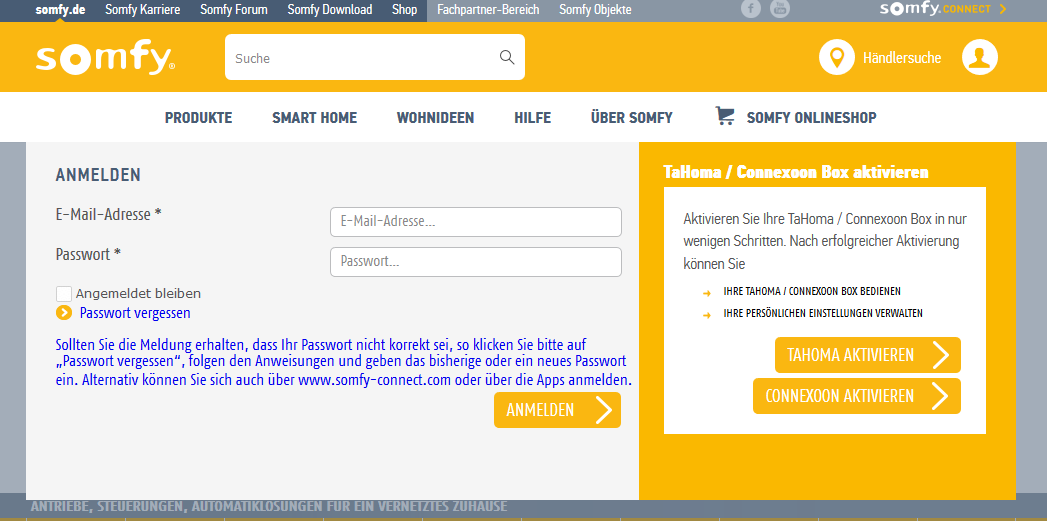Click the Passwort vergessen link
This screenshot has height=521, width=1047.
pos(135,313)
